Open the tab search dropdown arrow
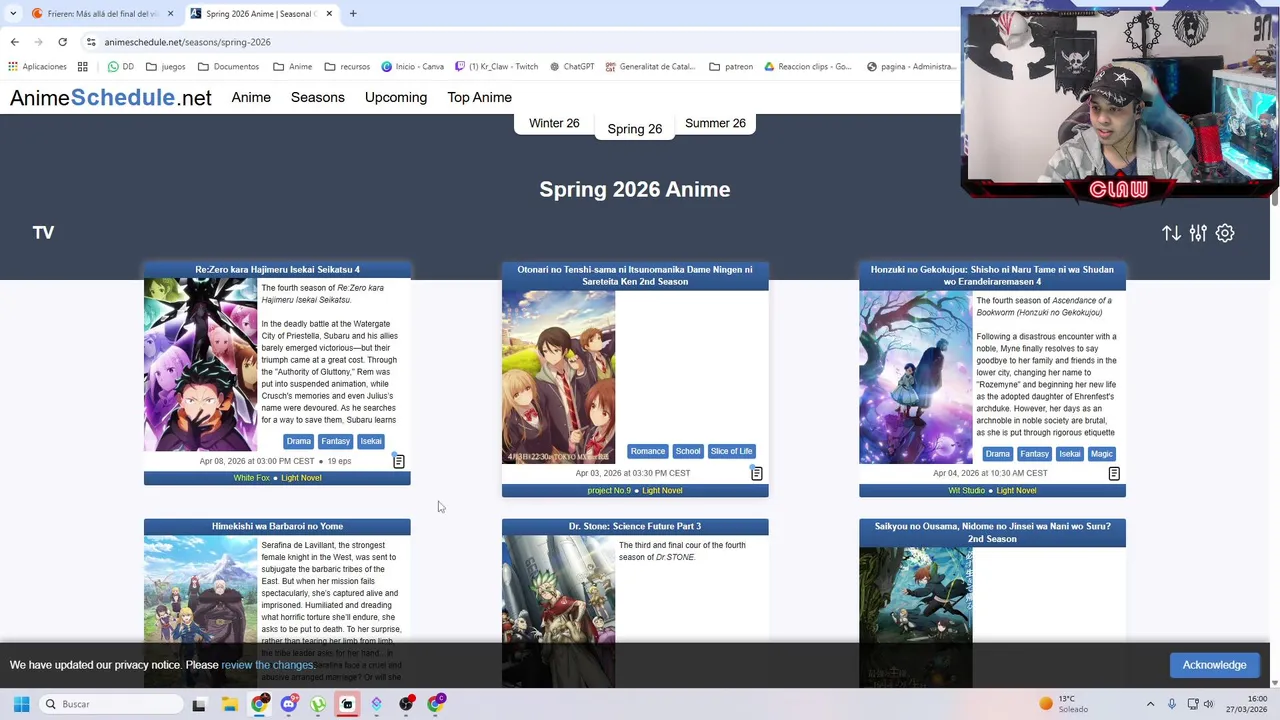Image resolution: width=1280 pixels, height=720 pixels. click(12, 14)
